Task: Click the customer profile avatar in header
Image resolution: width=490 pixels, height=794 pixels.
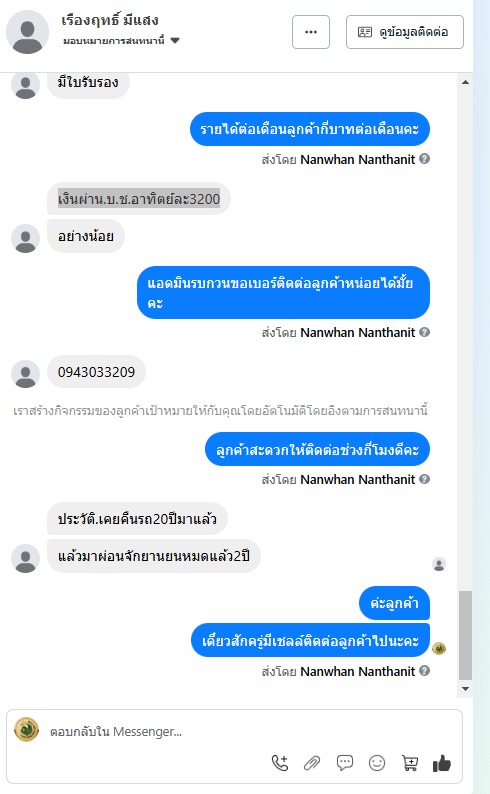Action: (x=27, y=32)
